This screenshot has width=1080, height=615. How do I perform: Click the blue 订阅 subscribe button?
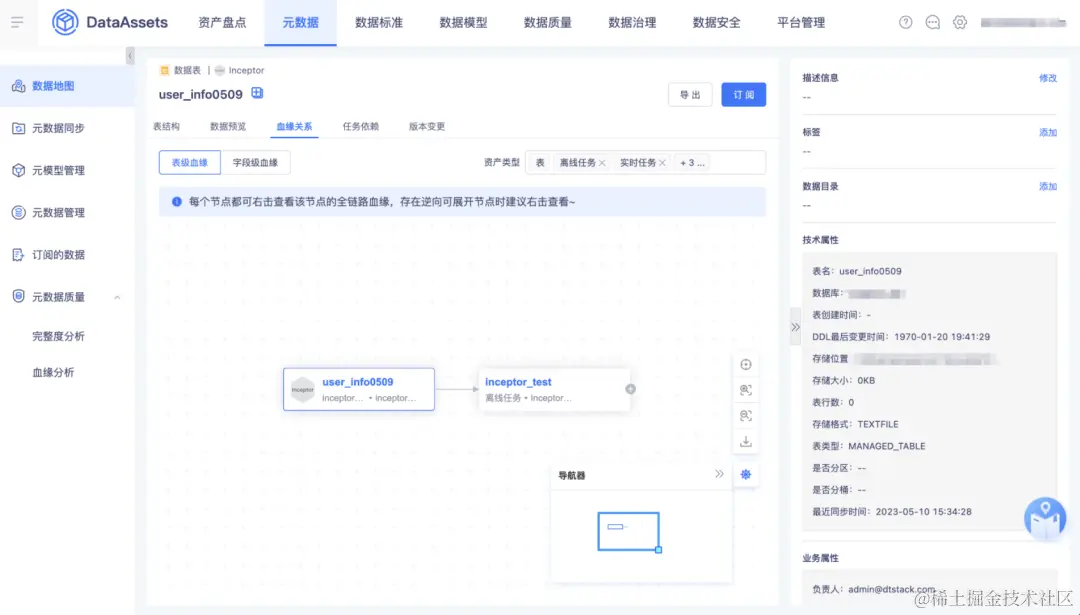click(743, 95)
